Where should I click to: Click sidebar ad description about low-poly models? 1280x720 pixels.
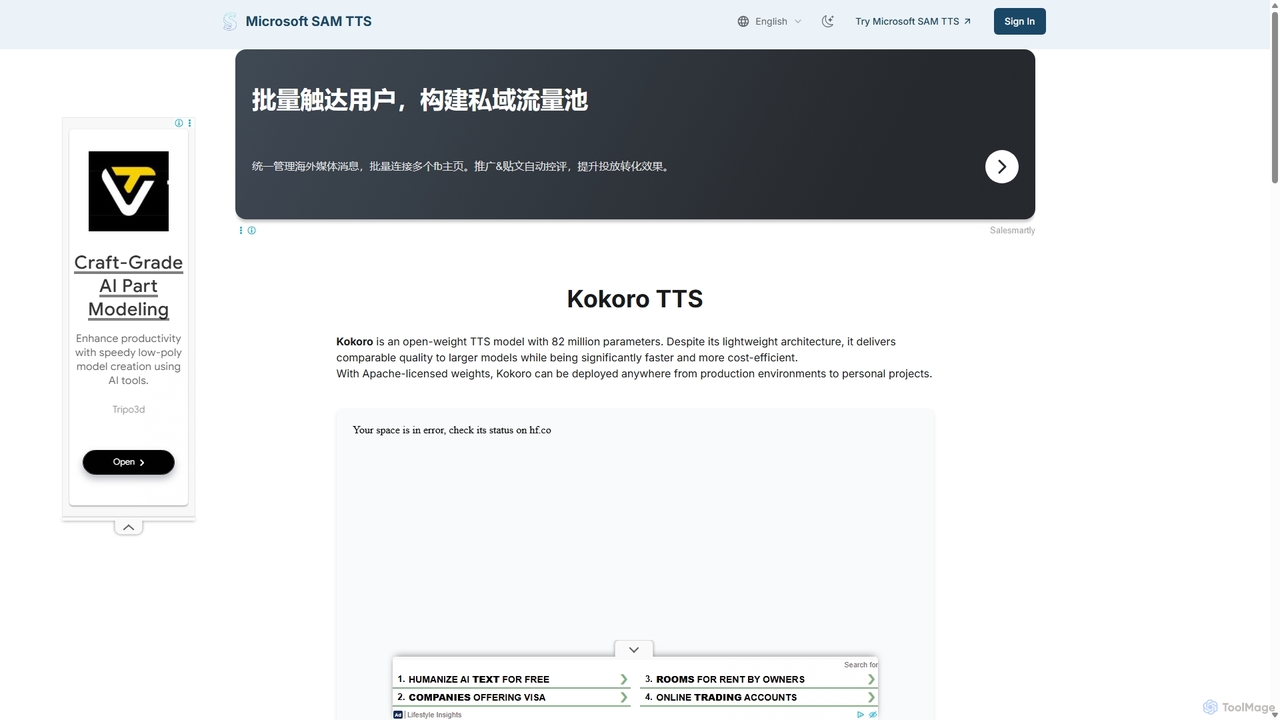[128, 359]
